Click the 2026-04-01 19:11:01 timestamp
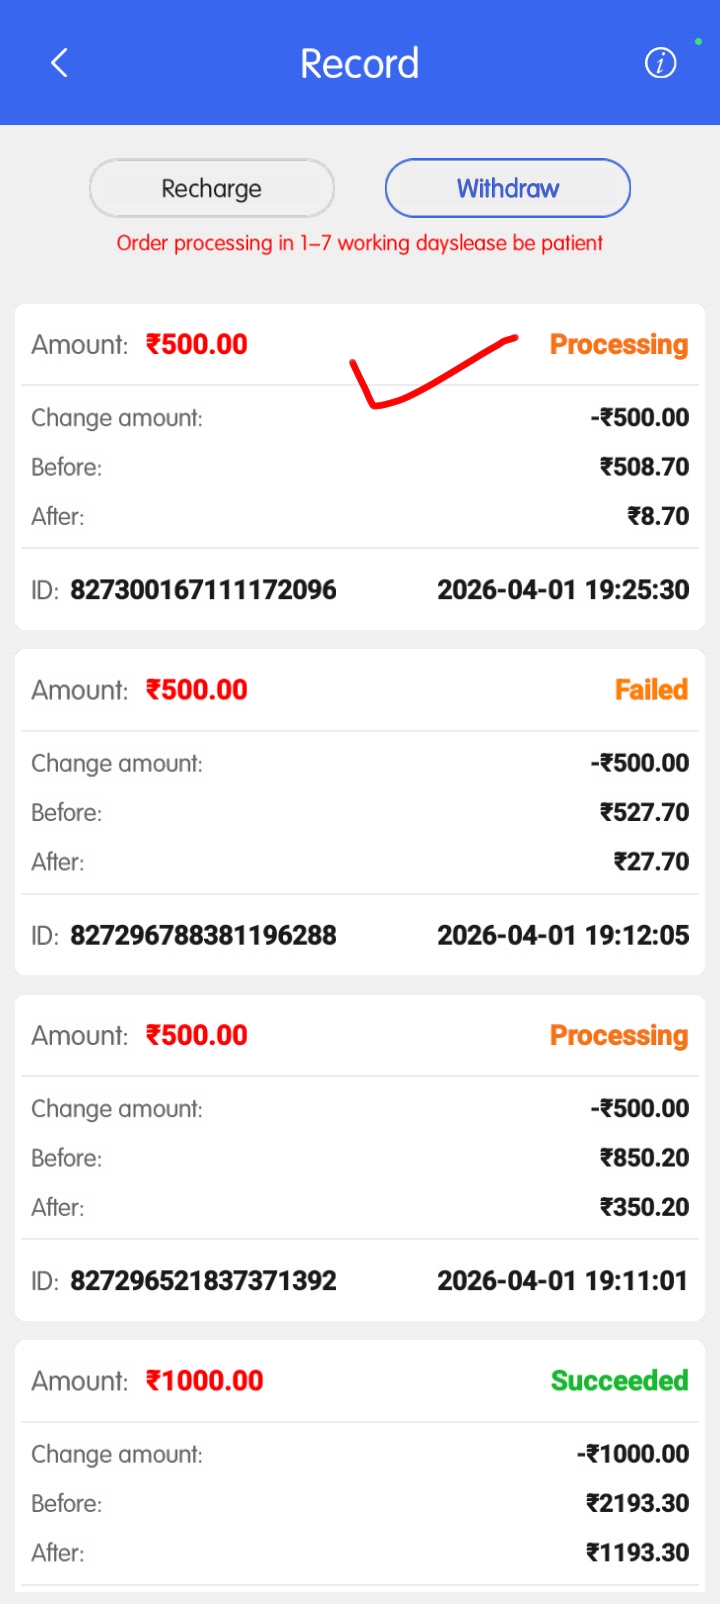 coord(563,1281)
